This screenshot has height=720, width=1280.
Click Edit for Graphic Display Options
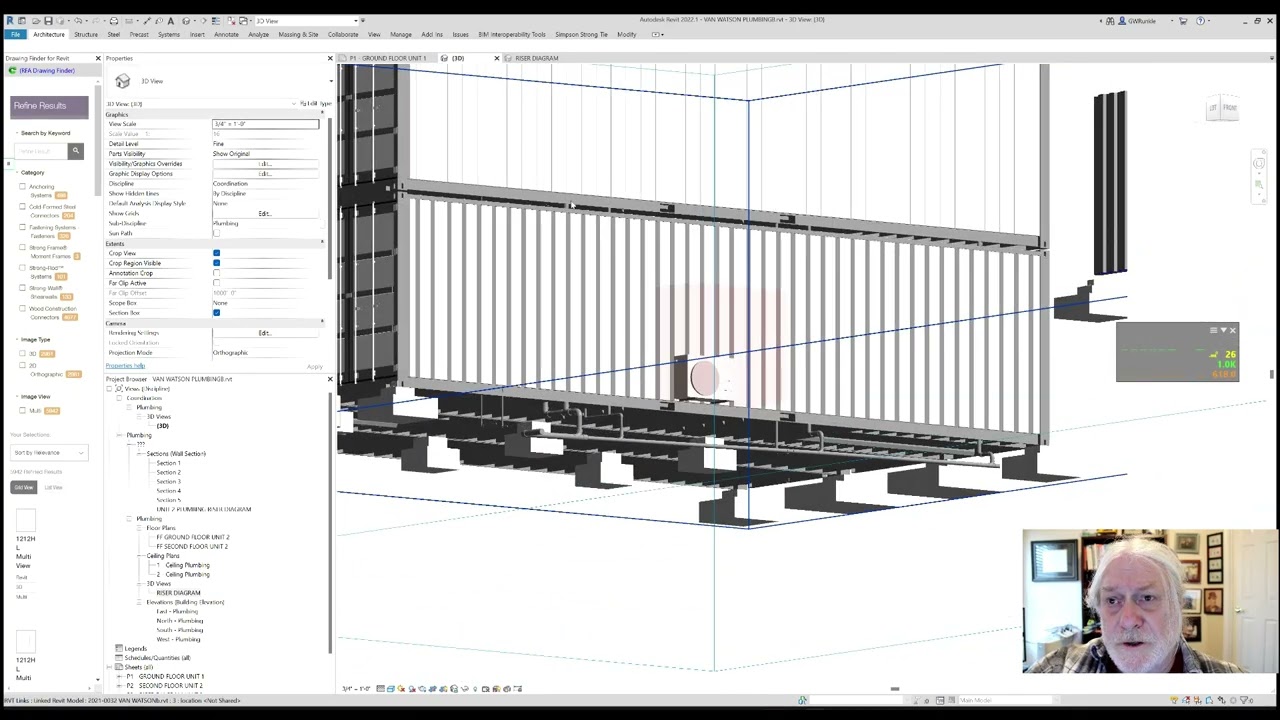tap(265, 174)
